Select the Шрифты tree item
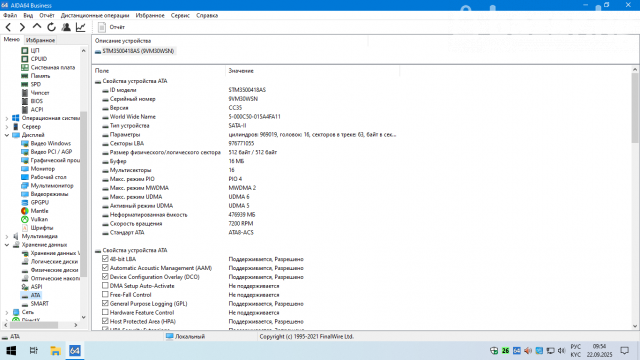This screenshot has height=360, width=640. click(x=42, y=228)
